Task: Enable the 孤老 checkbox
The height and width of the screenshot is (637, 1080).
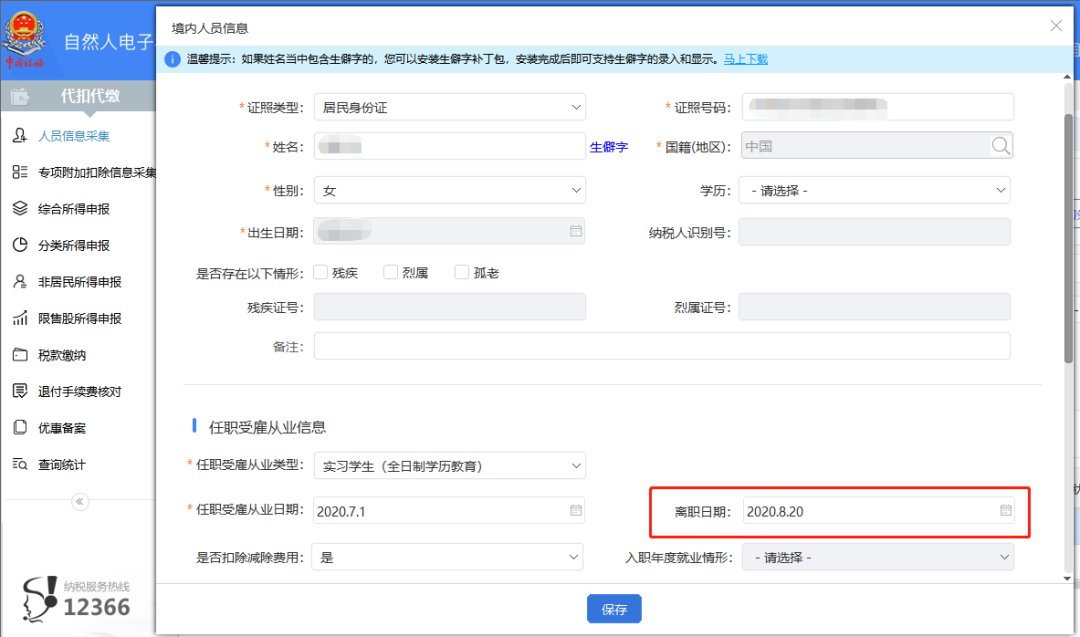Action: click(x=462, y=272)
